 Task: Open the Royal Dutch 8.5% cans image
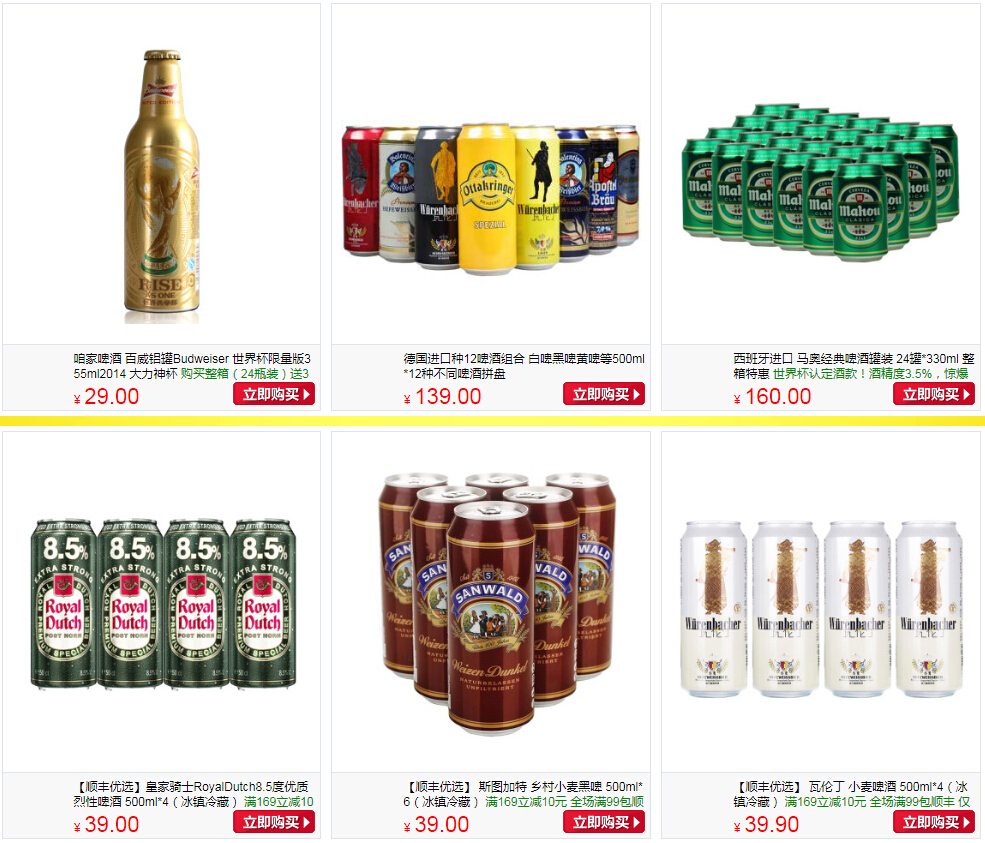[163, 604]
